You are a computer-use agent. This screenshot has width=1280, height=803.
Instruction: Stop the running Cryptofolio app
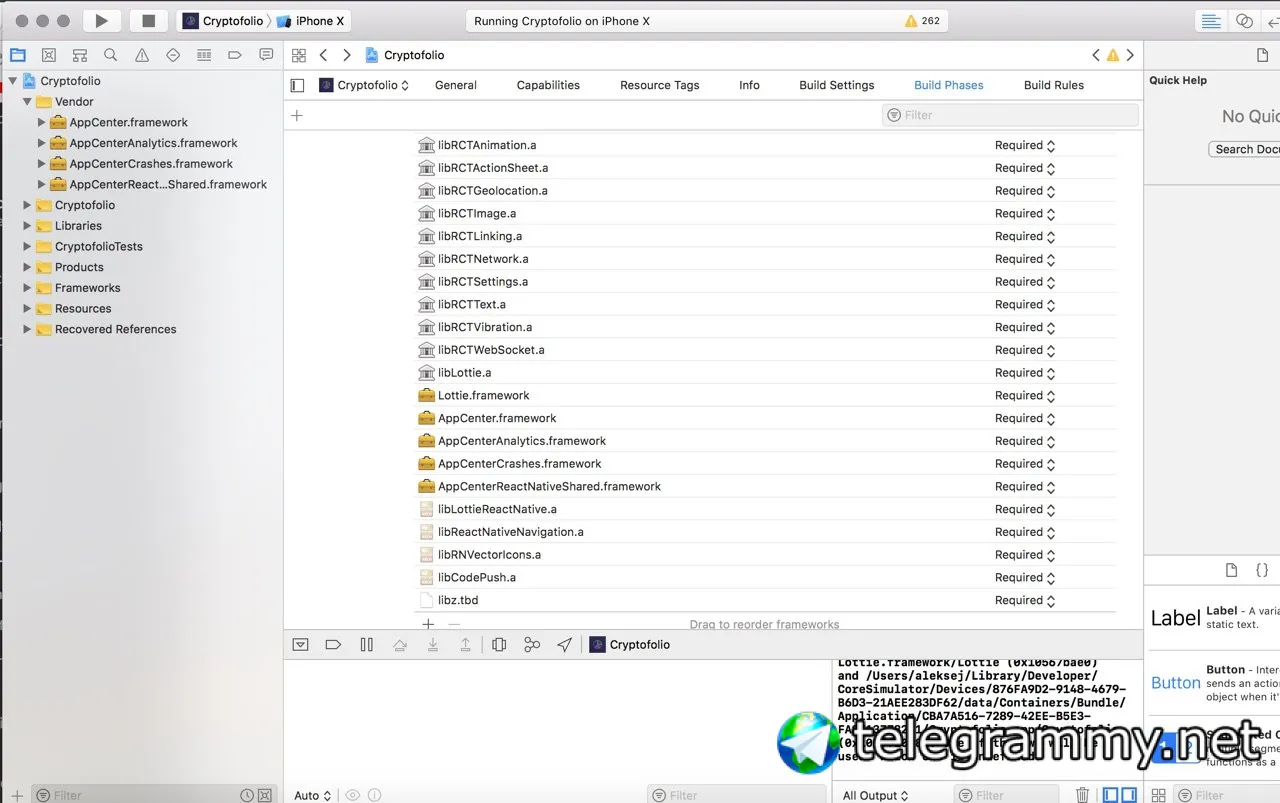tap(148, 20)
